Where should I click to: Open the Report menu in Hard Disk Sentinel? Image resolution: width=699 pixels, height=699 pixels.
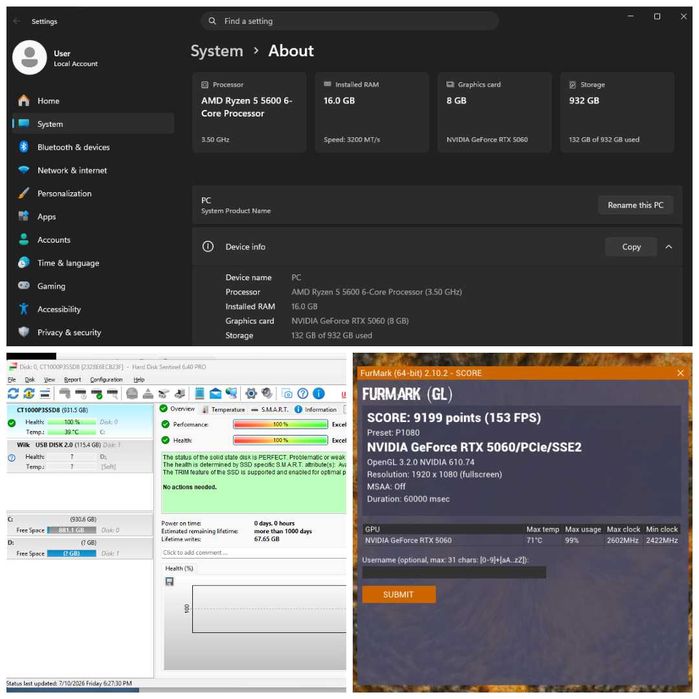(72, 379)
